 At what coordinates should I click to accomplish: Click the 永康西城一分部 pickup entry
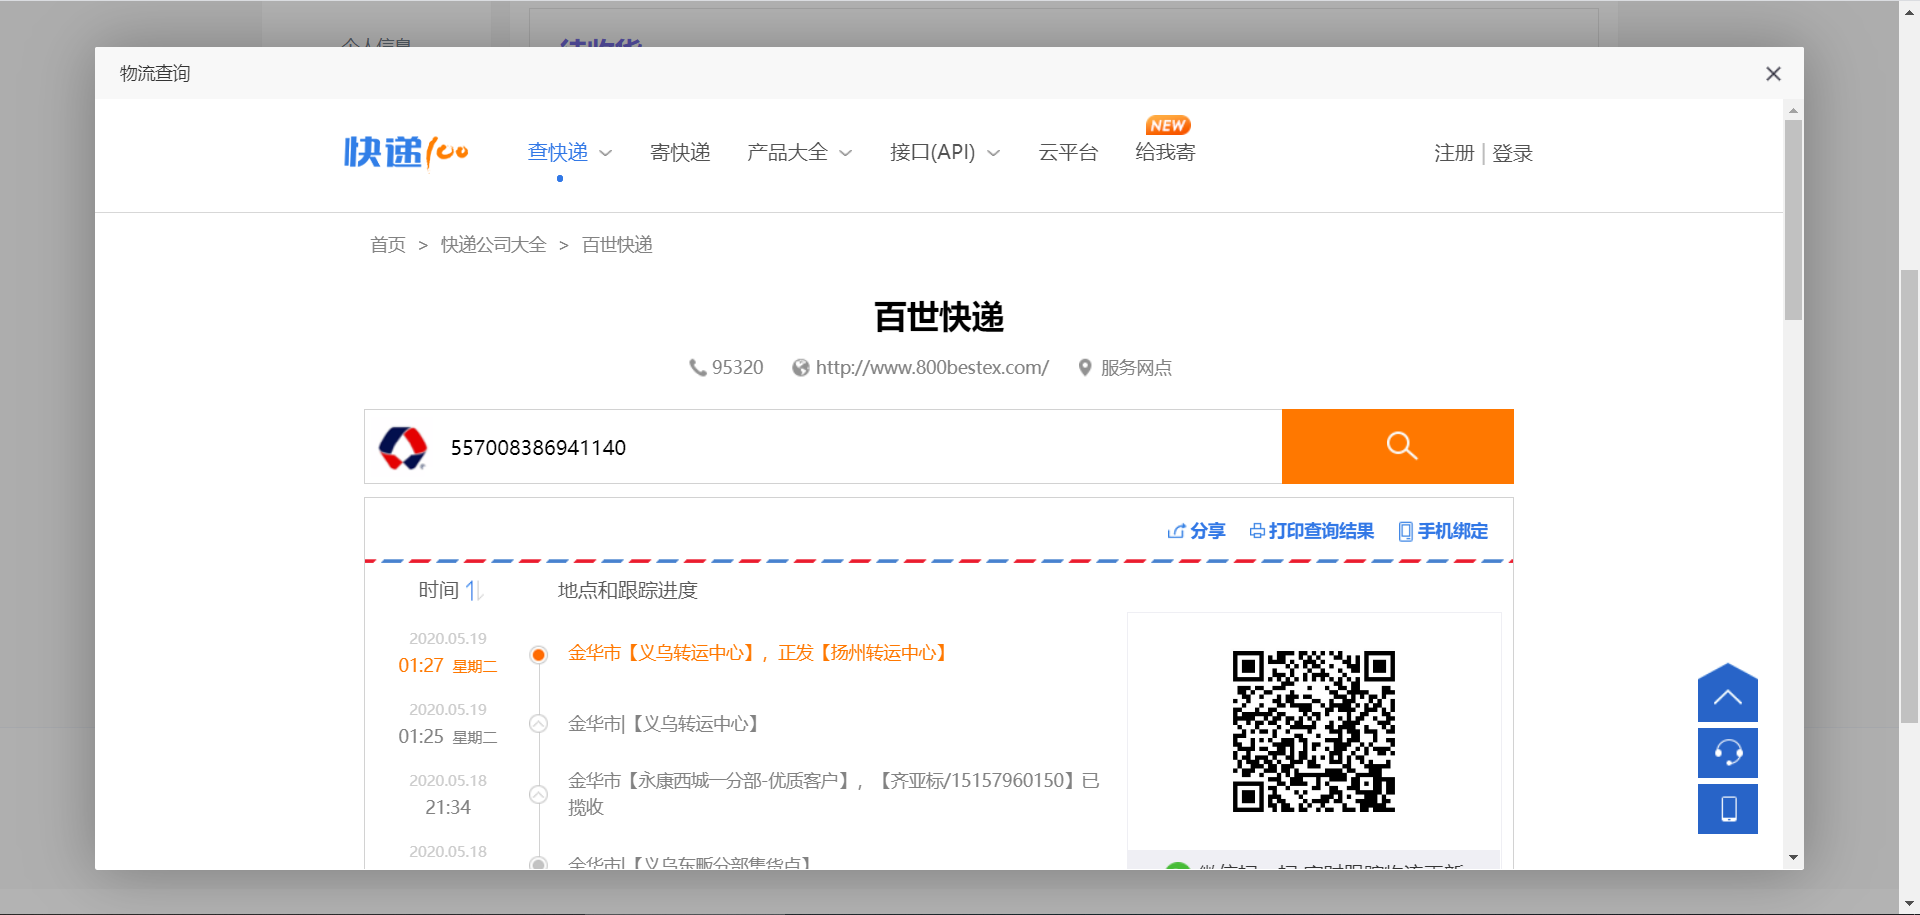834,794
